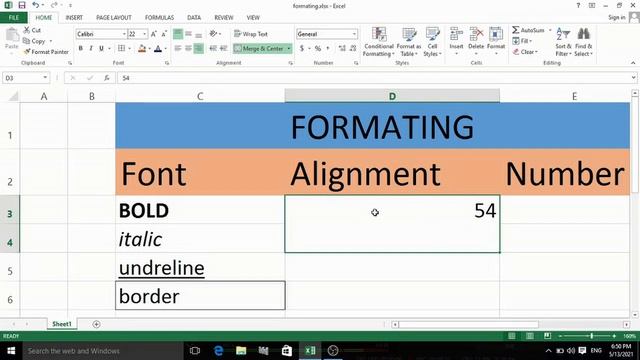640x360 pixels.
Task: Apply Percent Style to the cell
Action: point(318,48)
